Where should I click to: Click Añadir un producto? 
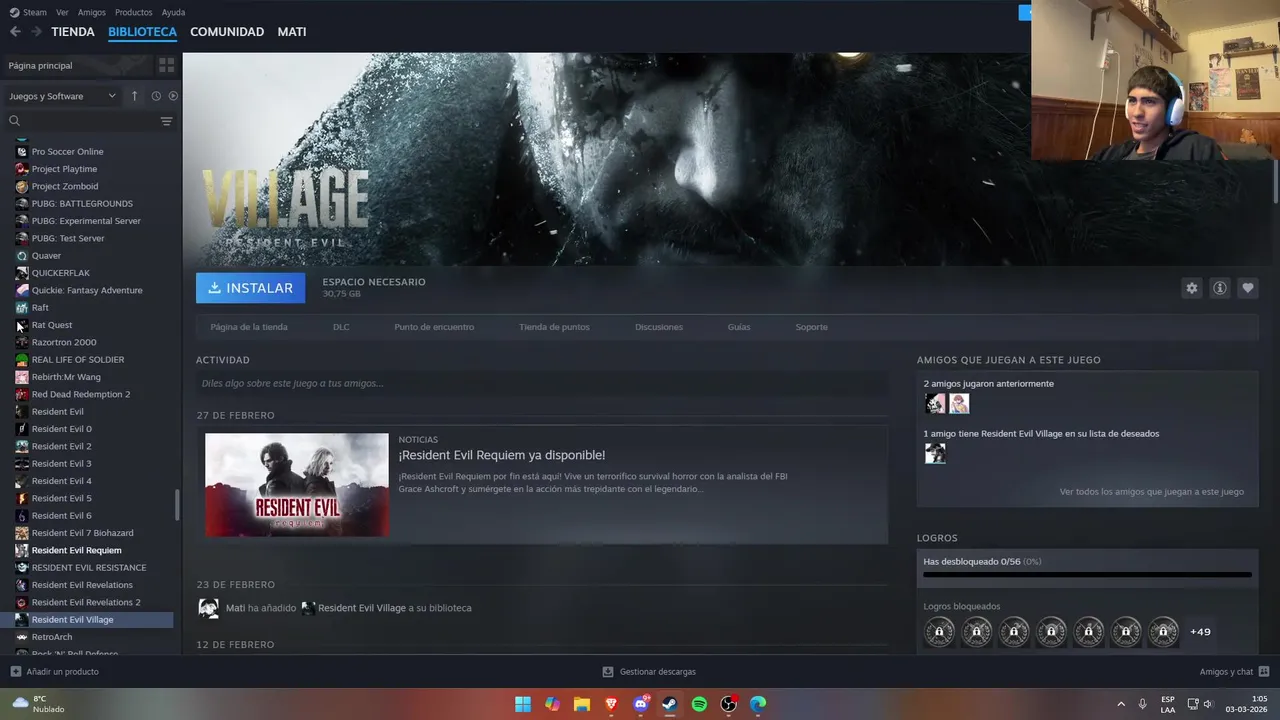[x=62, y=672]
